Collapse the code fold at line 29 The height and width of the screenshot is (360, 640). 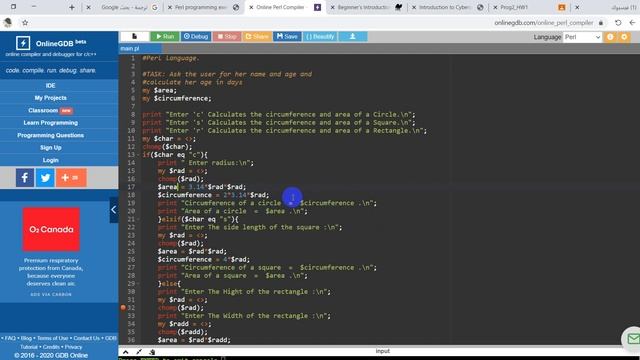(138, 284)
